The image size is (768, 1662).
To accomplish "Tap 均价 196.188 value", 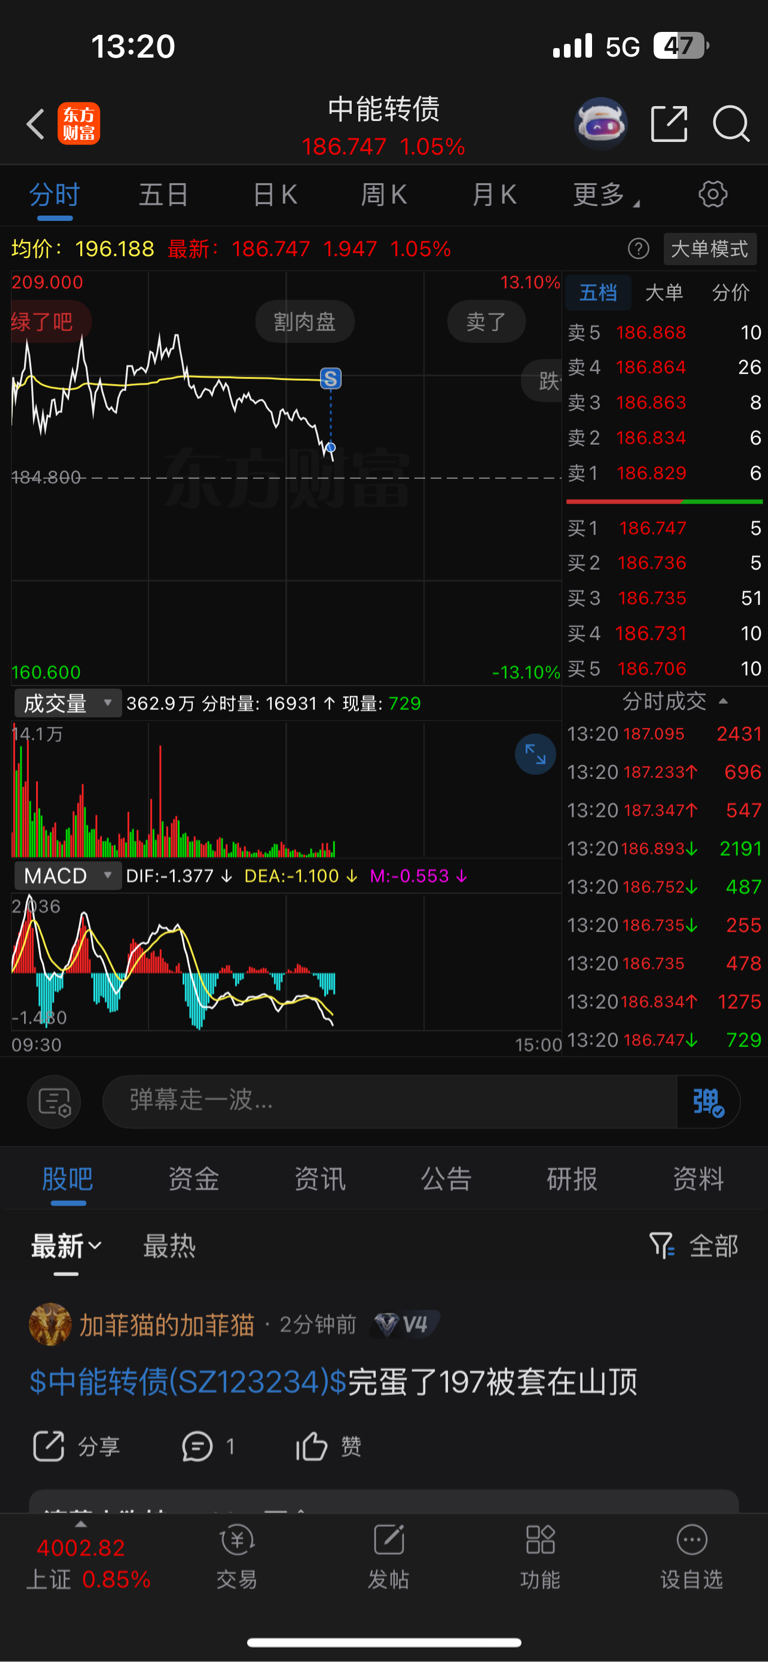I will tap(115, 249).
